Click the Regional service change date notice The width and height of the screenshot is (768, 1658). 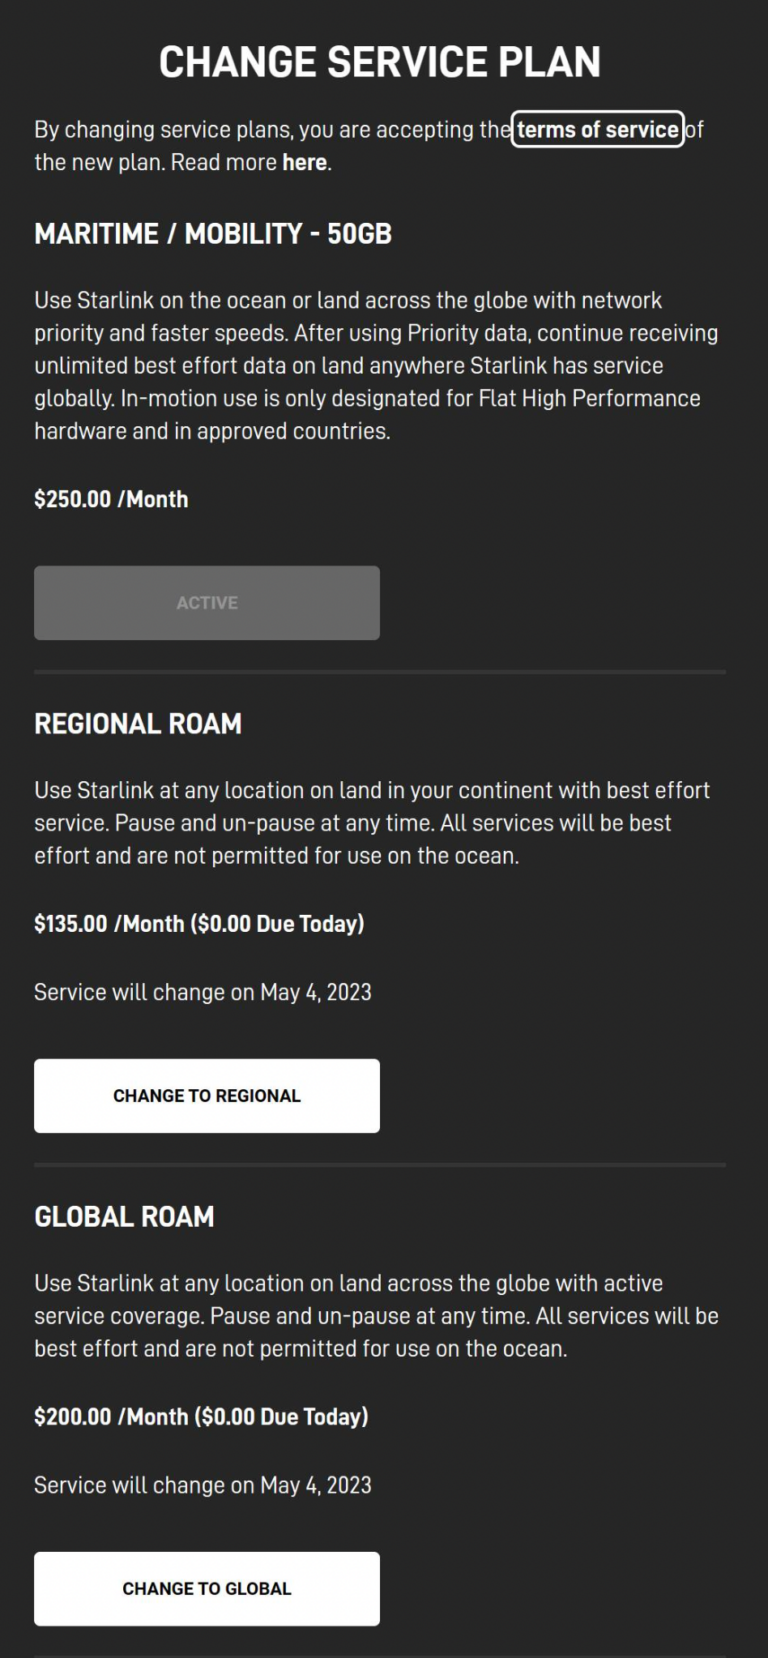tap(202, 991)
